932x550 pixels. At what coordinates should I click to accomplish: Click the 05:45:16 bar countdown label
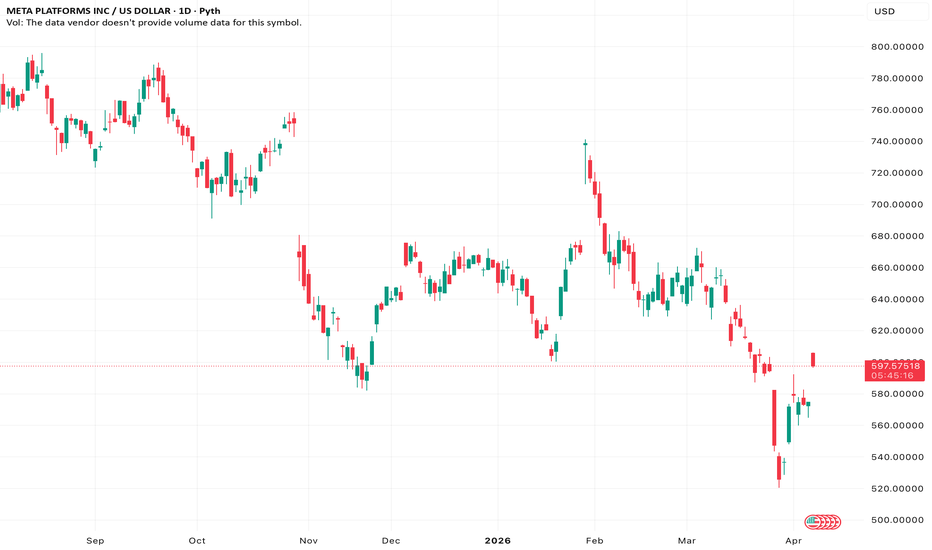[892, 376]
